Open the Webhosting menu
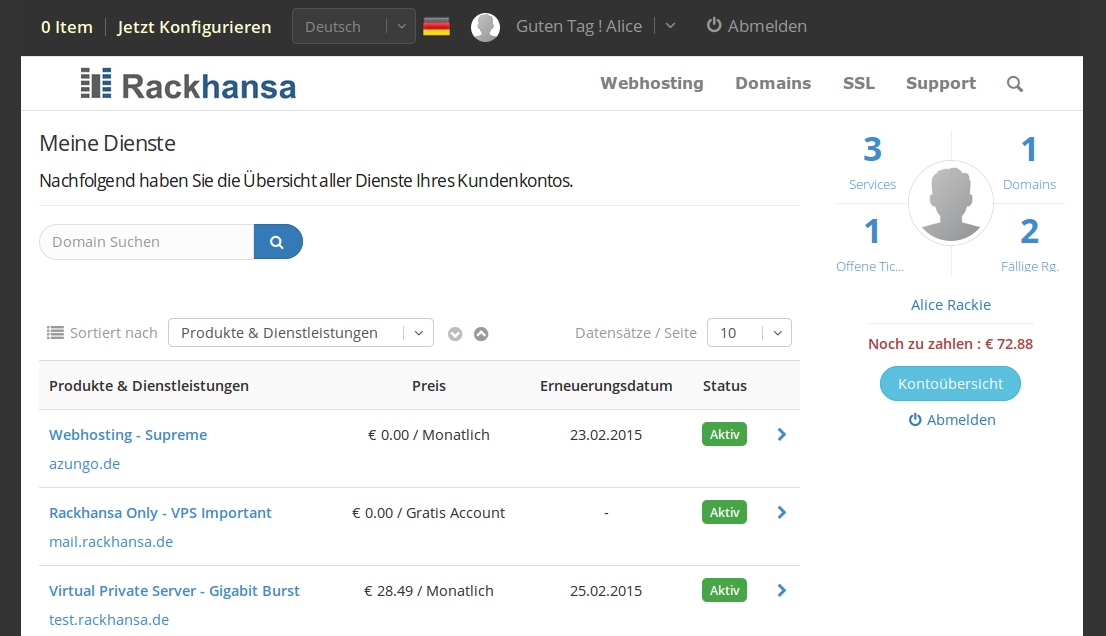This screenshot has height=636, width=1106. tap(652, 83)
